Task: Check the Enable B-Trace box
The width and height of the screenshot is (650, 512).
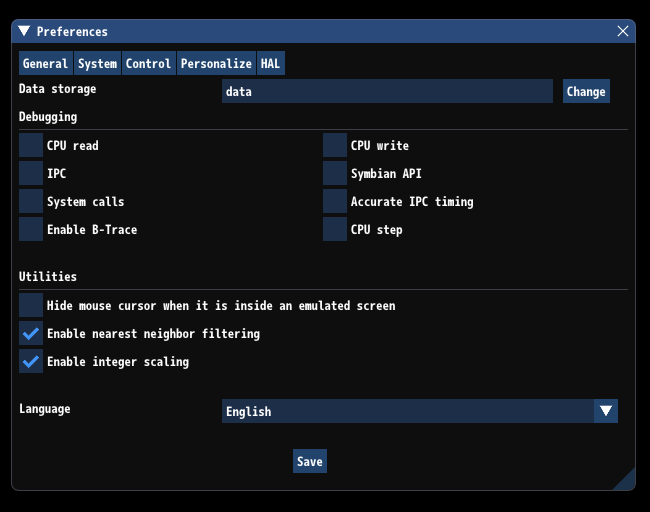Action: [x=31, y=229]
